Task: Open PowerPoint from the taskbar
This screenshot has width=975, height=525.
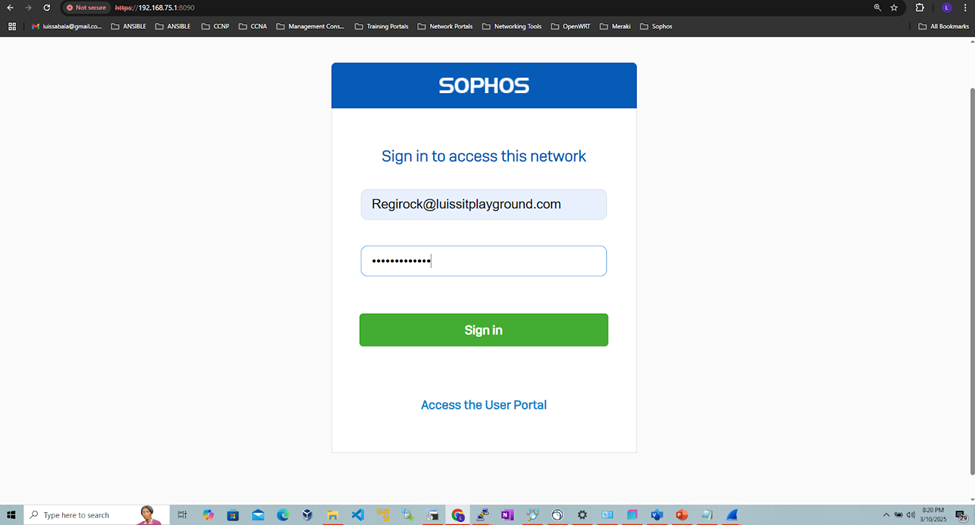Action: coord(682,514)
